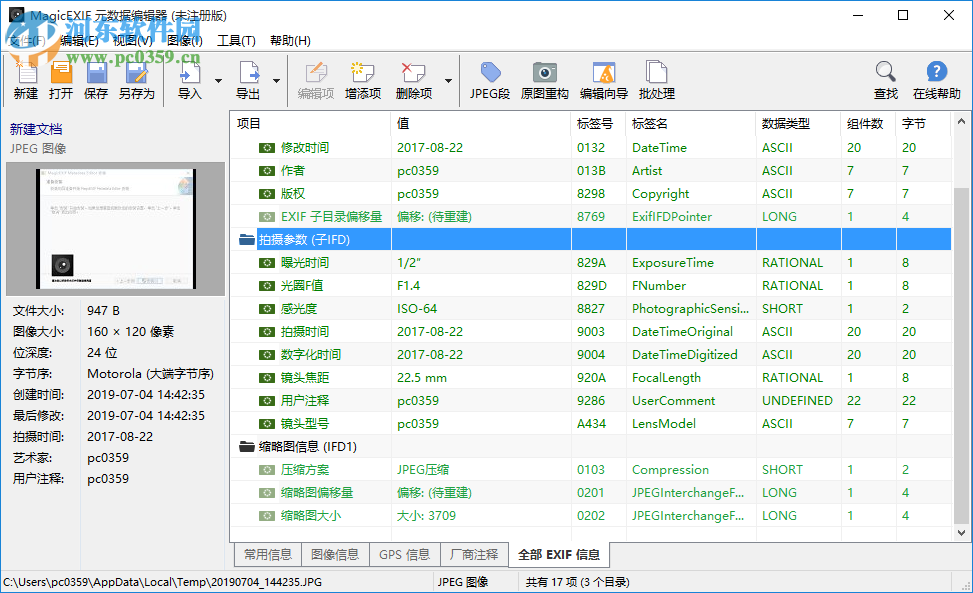
Task: Run 原图重构 original image reconstruction
Action: pos(543,80)
